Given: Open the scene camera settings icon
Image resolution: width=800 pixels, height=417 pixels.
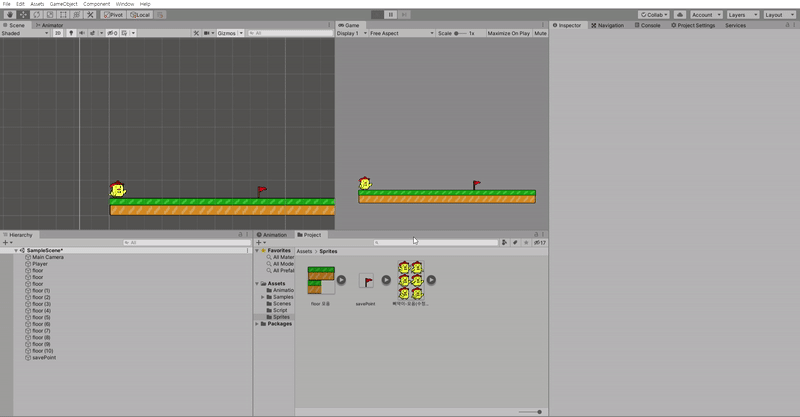Looking at the screenshot, I should coord(209,33).
